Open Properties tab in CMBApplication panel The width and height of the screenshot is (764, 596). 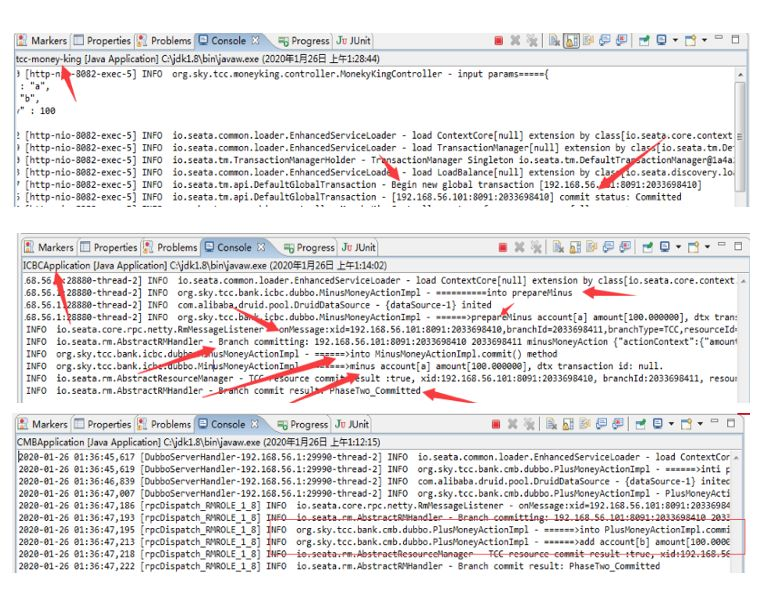[x=103, y=424]
